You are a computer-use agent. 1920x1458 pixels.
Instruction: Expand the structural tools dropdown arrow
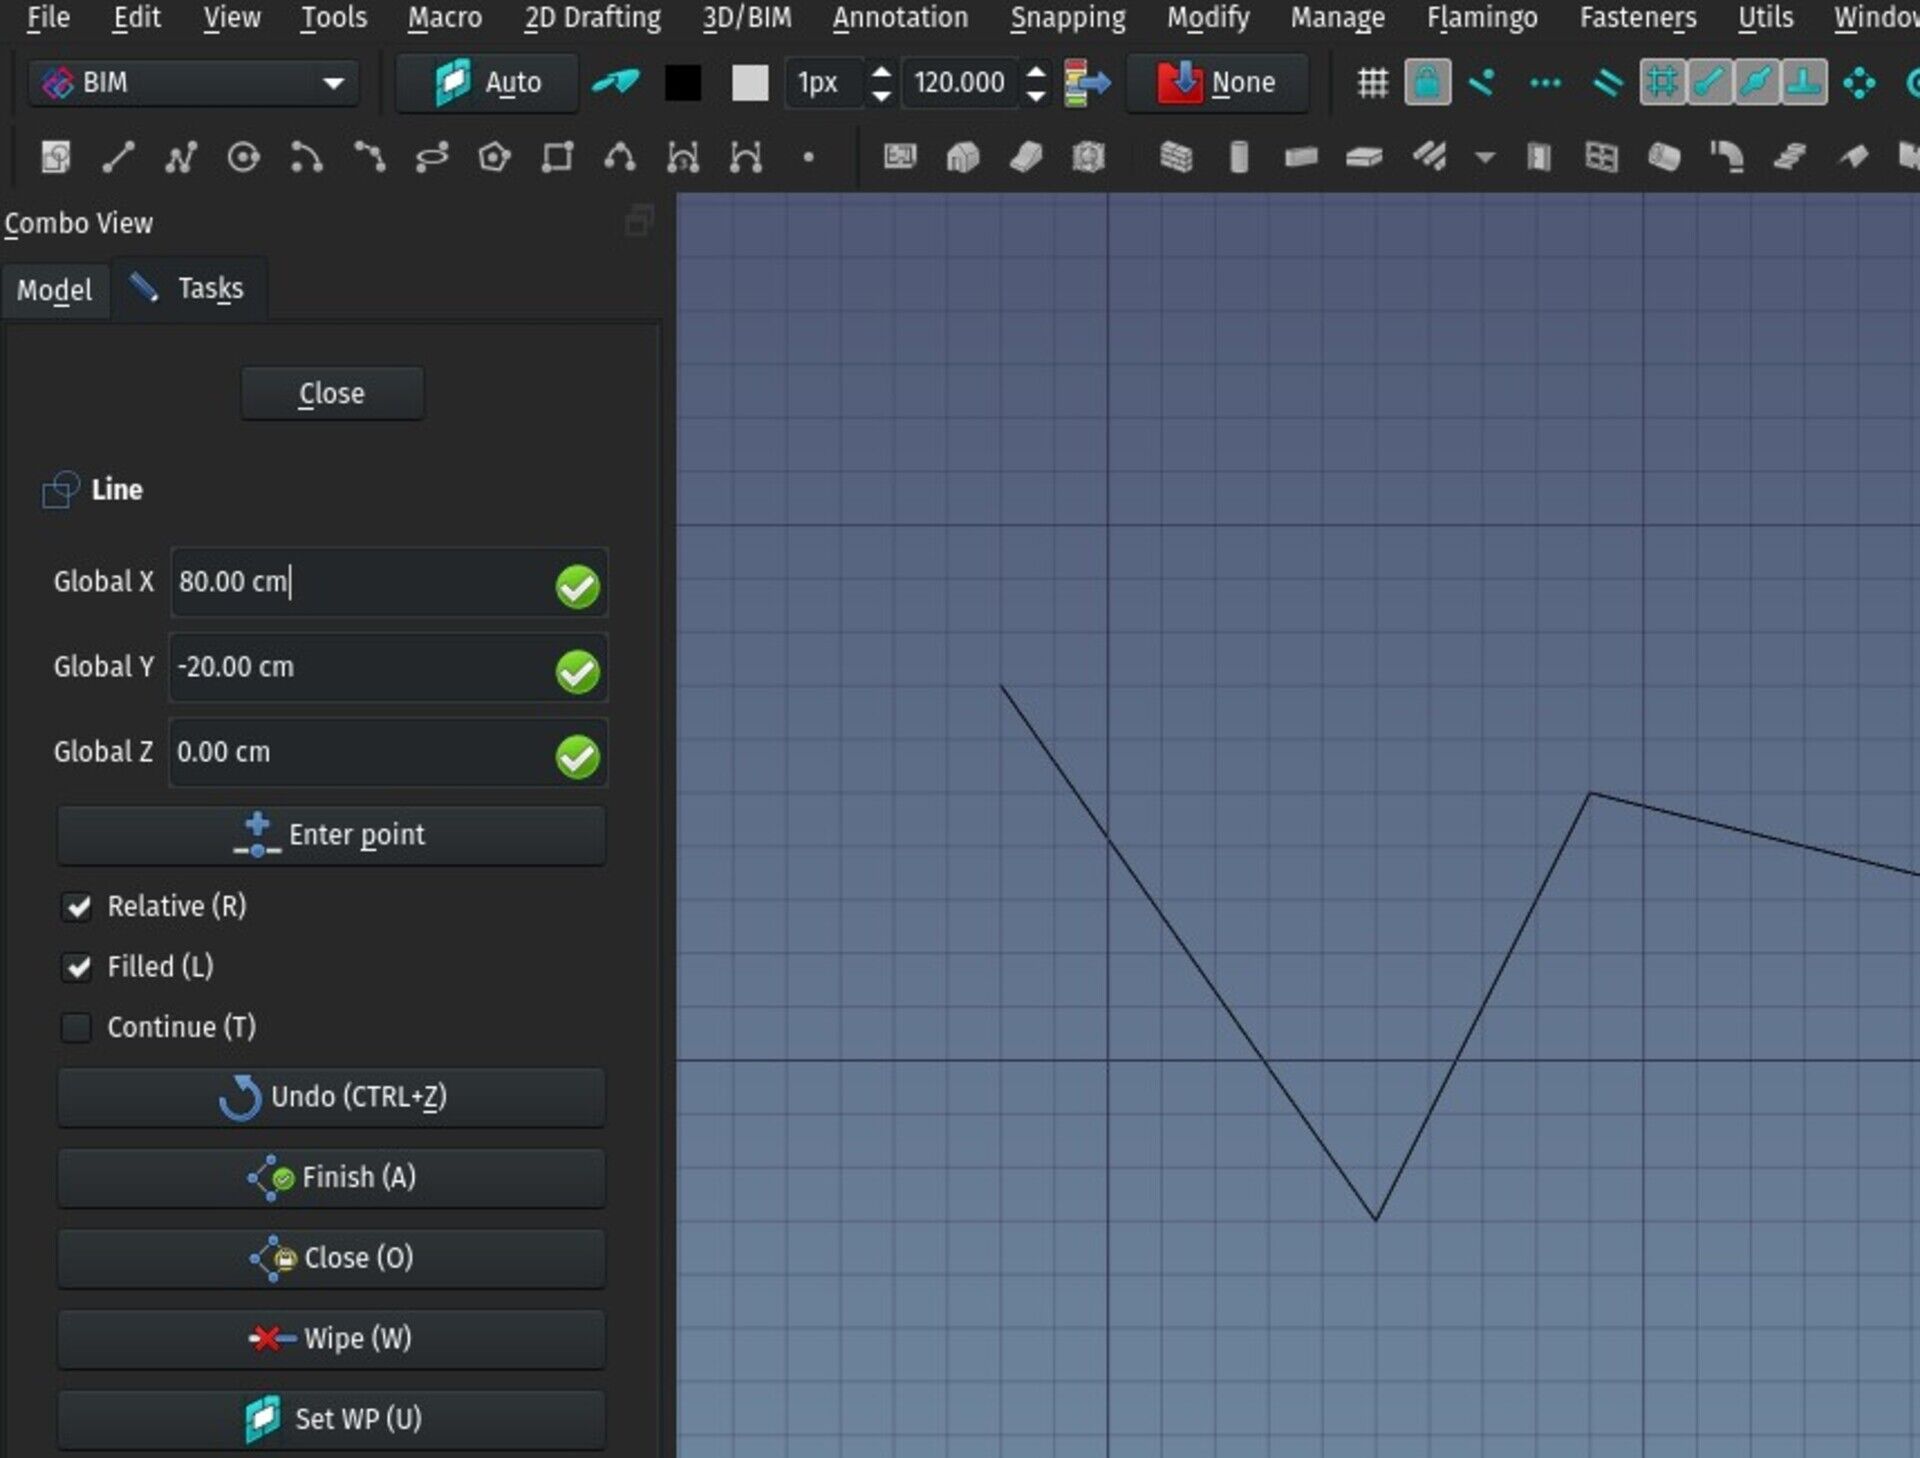(x=1485, y=157)
